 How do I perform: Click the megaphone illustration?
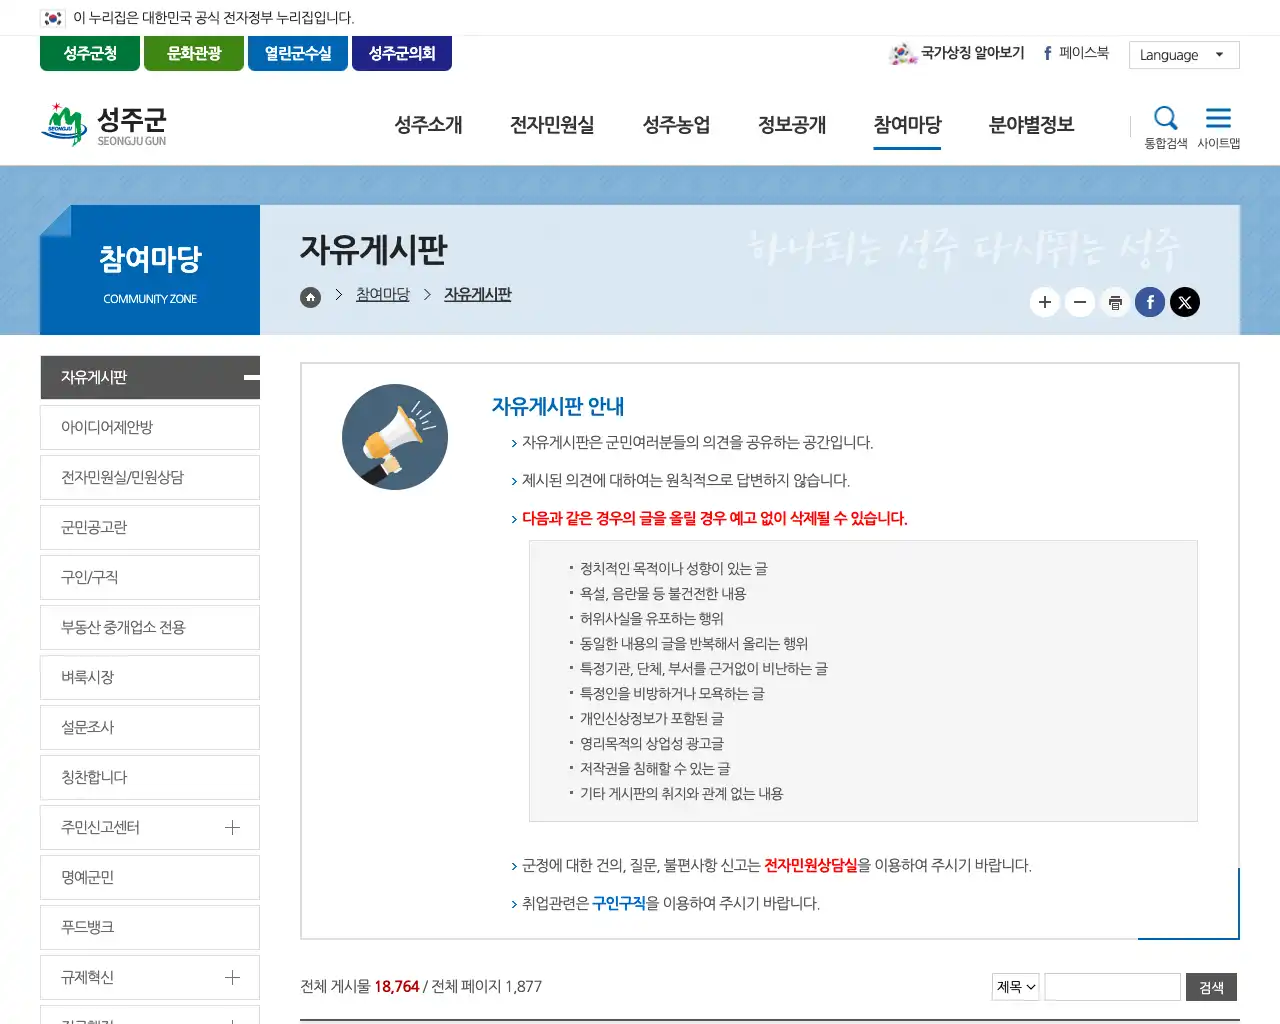point(395,437)
